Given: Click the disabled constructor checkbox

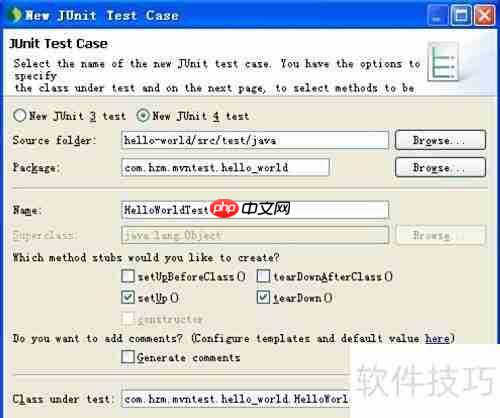Looking at the screenshot, I should coord(128,319).
